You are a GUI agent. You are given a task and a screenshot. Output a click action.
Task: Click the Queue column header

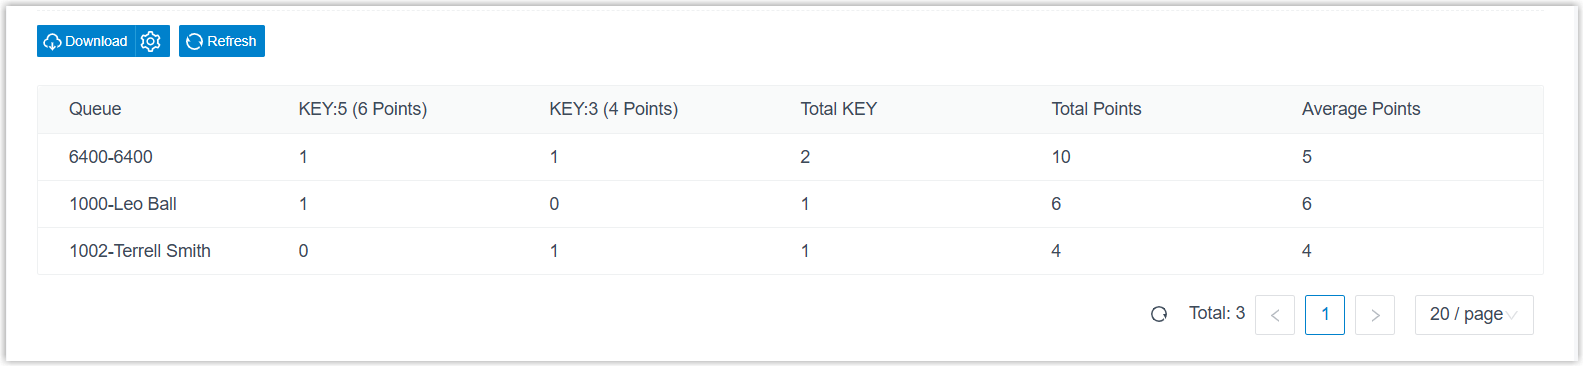[x=95, y=109]
